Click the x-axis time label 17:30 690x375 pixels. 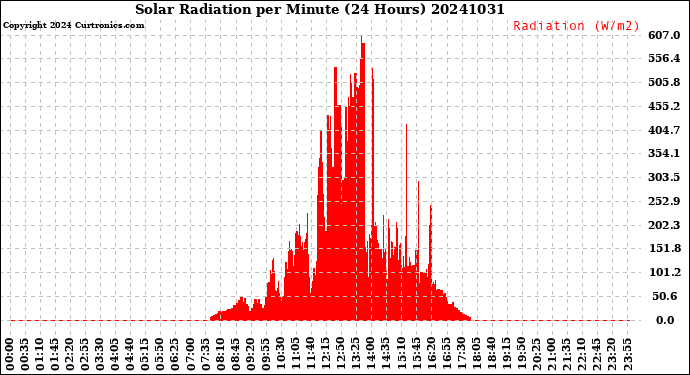pyautogui.click(x=461, y=355)
